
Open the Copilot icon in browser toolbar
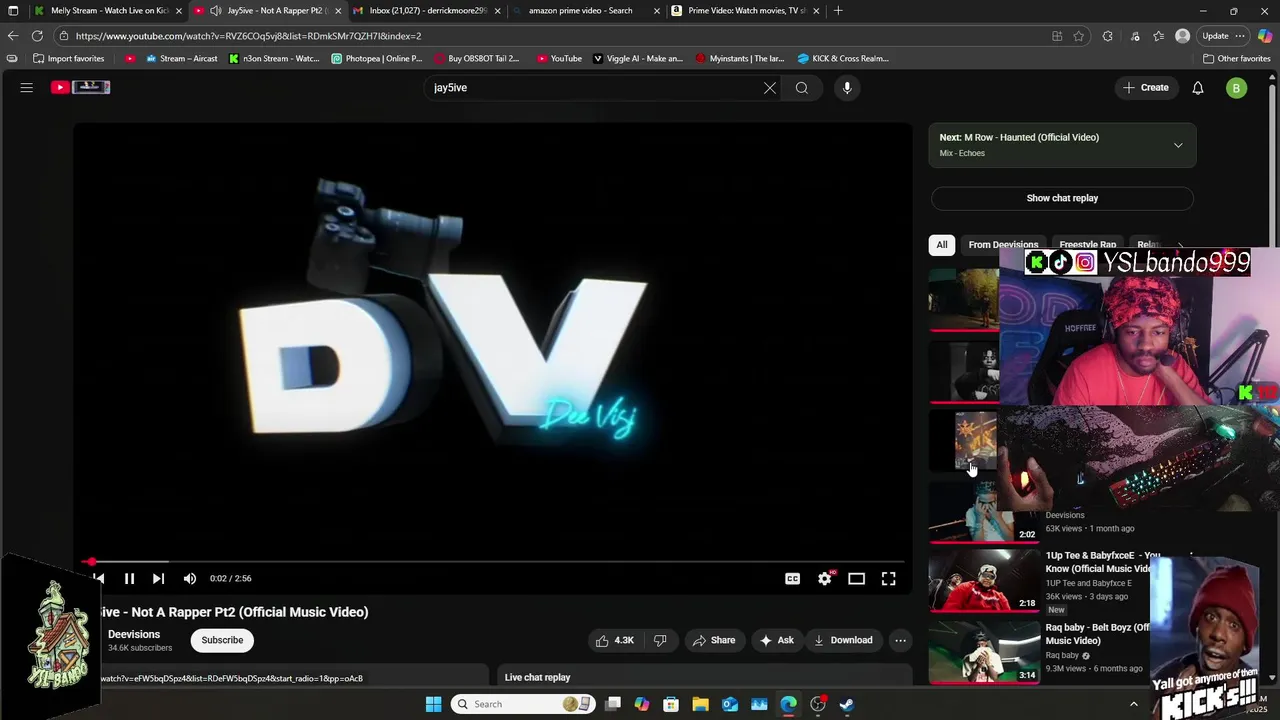point(1265,36)
